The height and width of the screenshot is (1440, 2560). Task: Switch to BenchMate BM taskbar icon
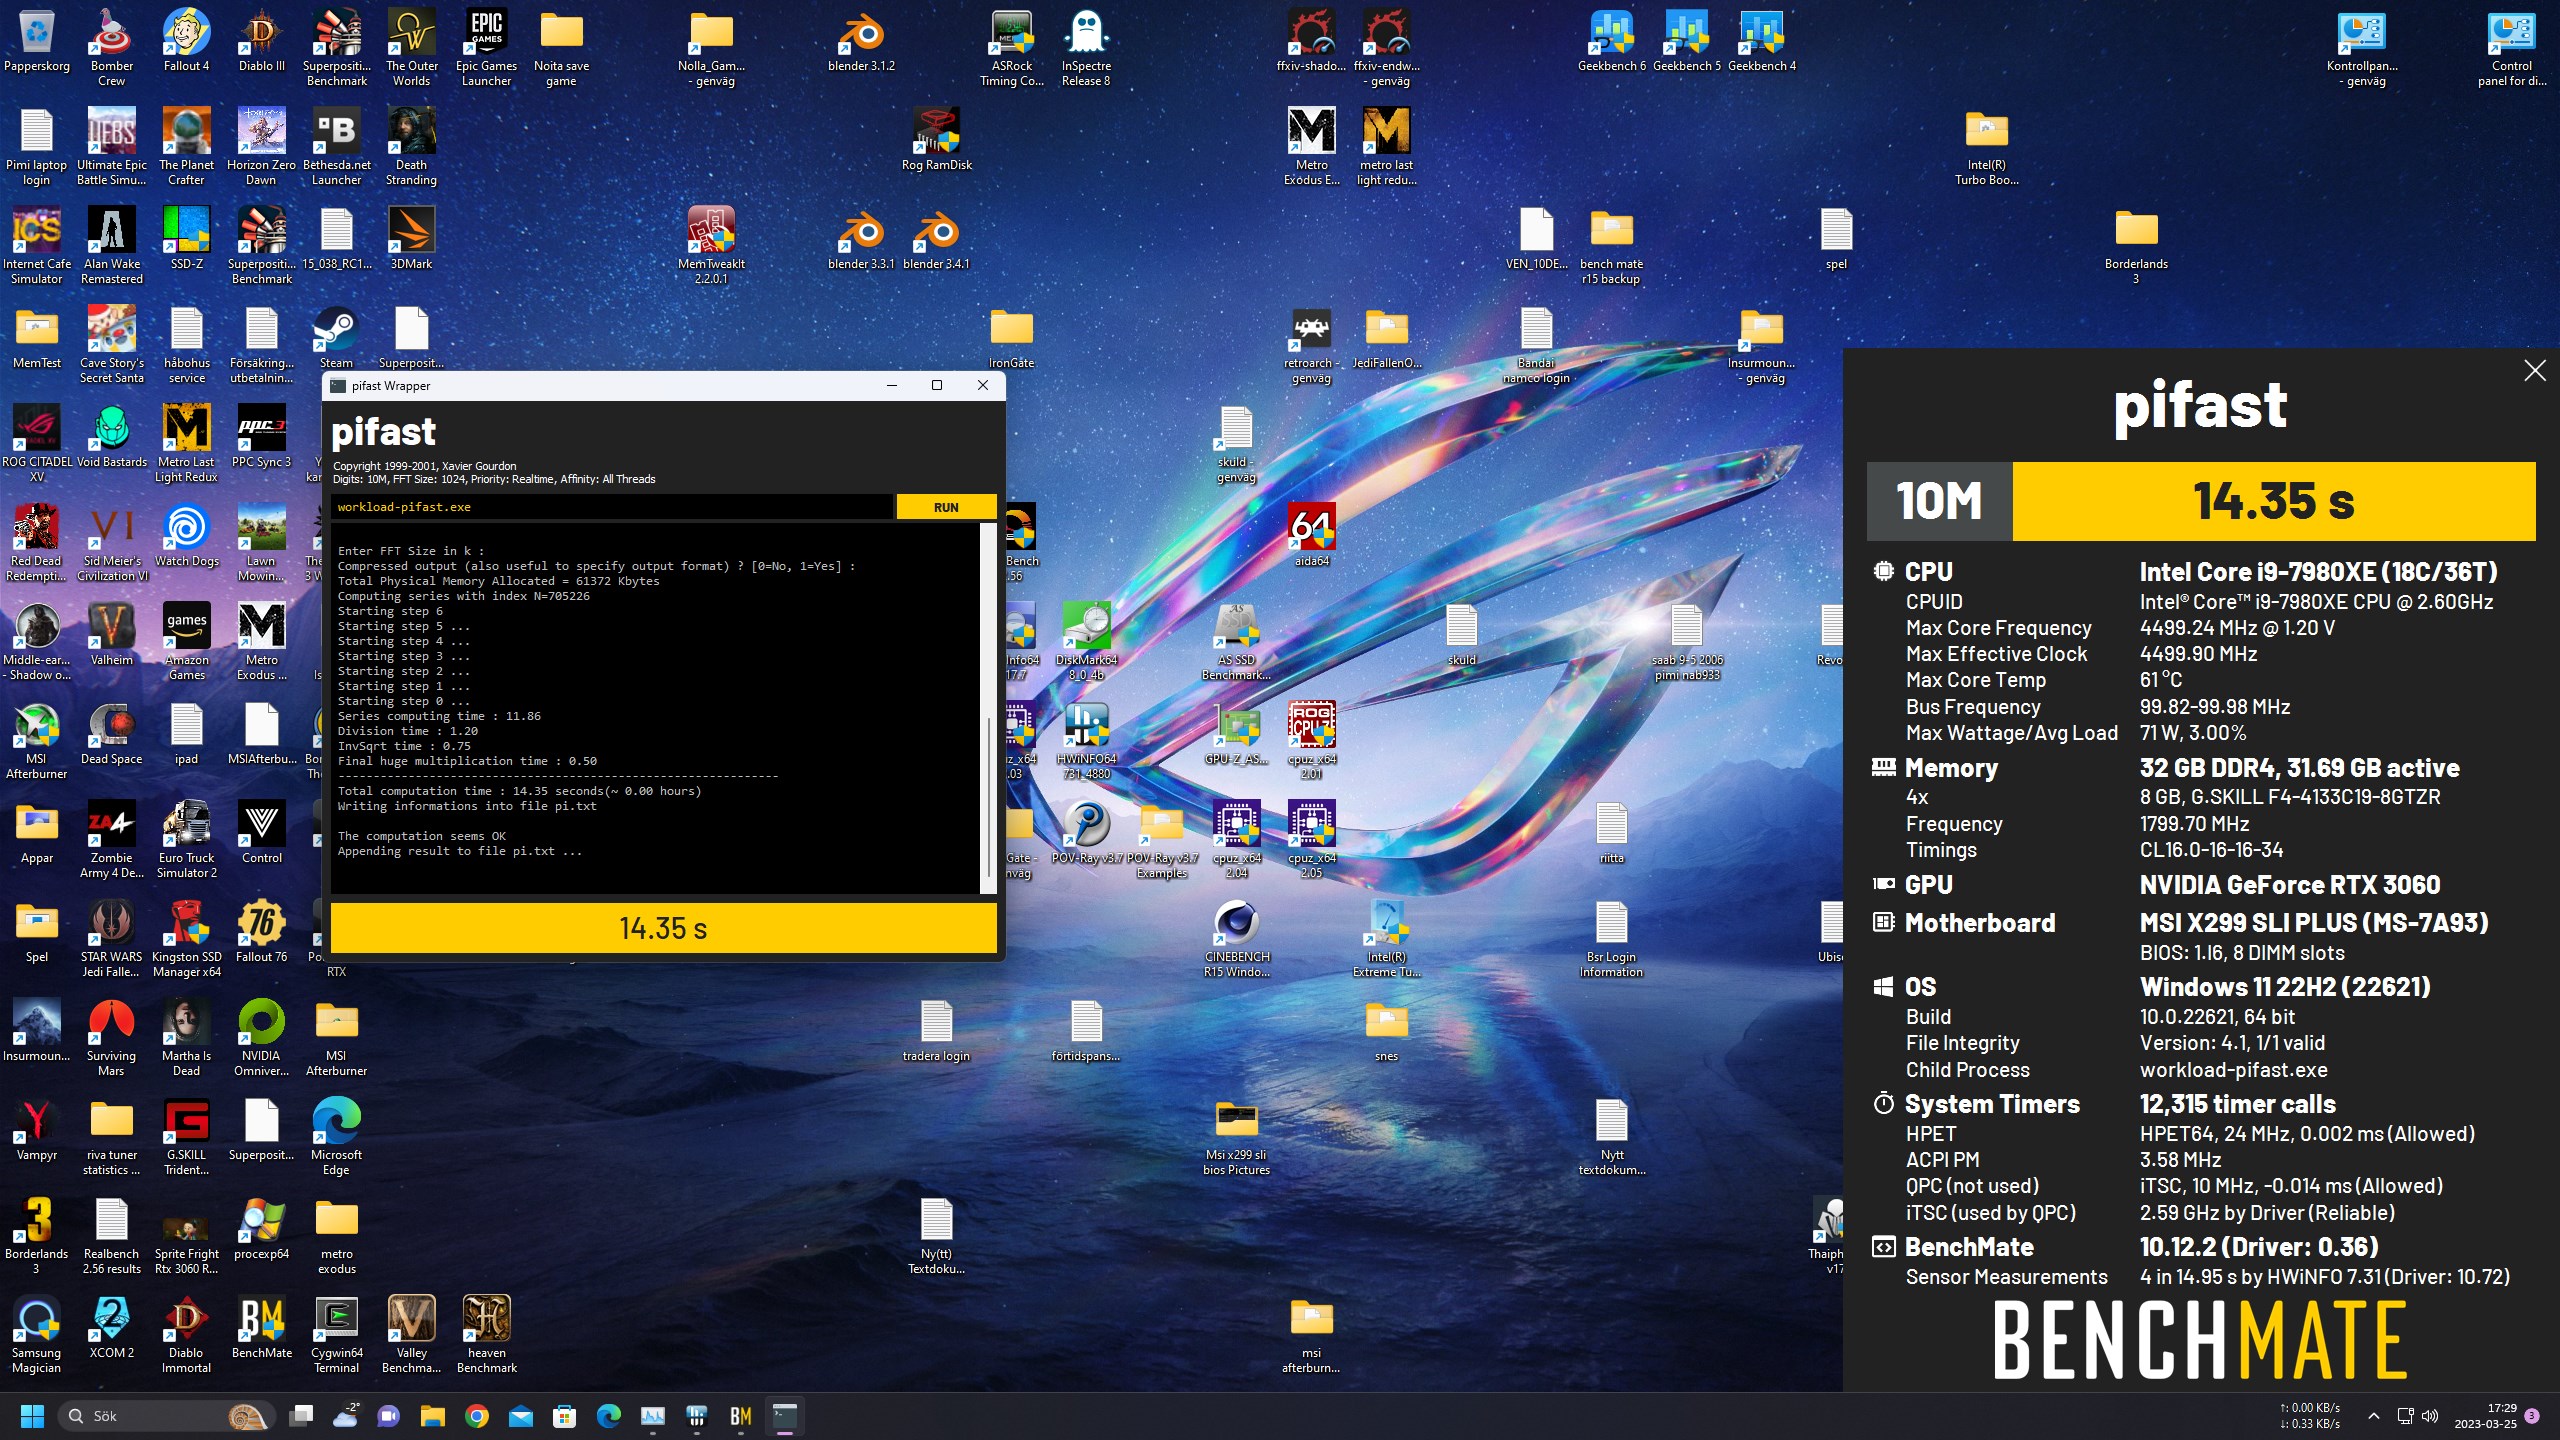pyautogui.click(x=741, y=1416)
